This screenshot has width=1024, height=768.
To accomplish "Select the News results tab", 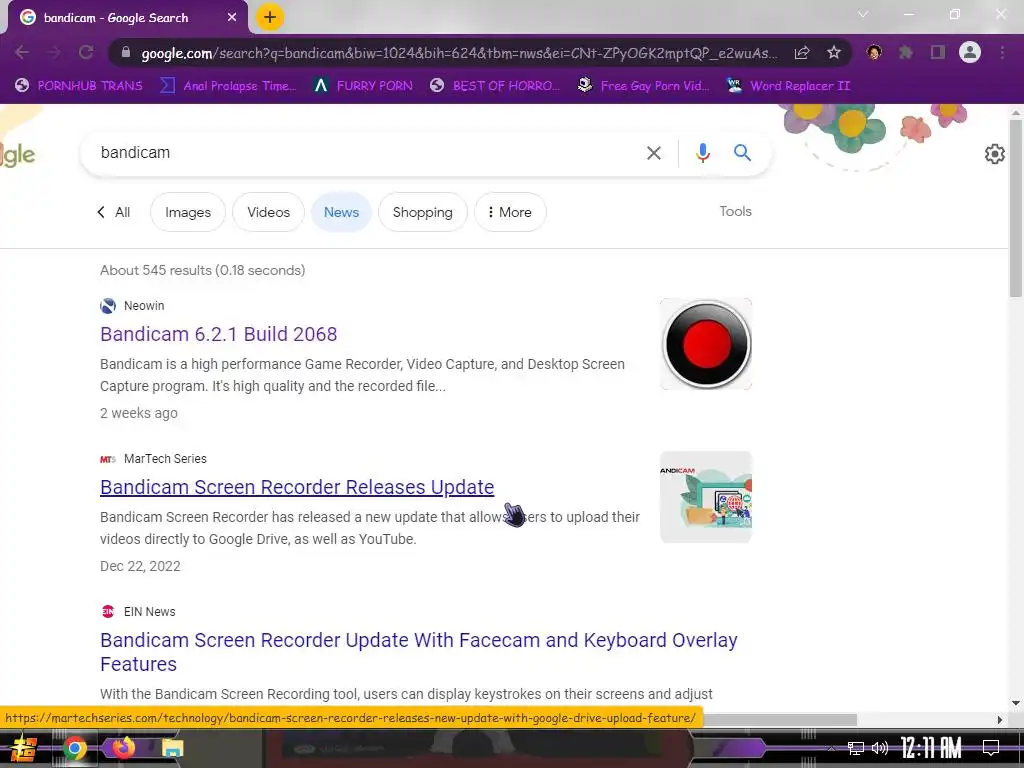I will (342, 212).
